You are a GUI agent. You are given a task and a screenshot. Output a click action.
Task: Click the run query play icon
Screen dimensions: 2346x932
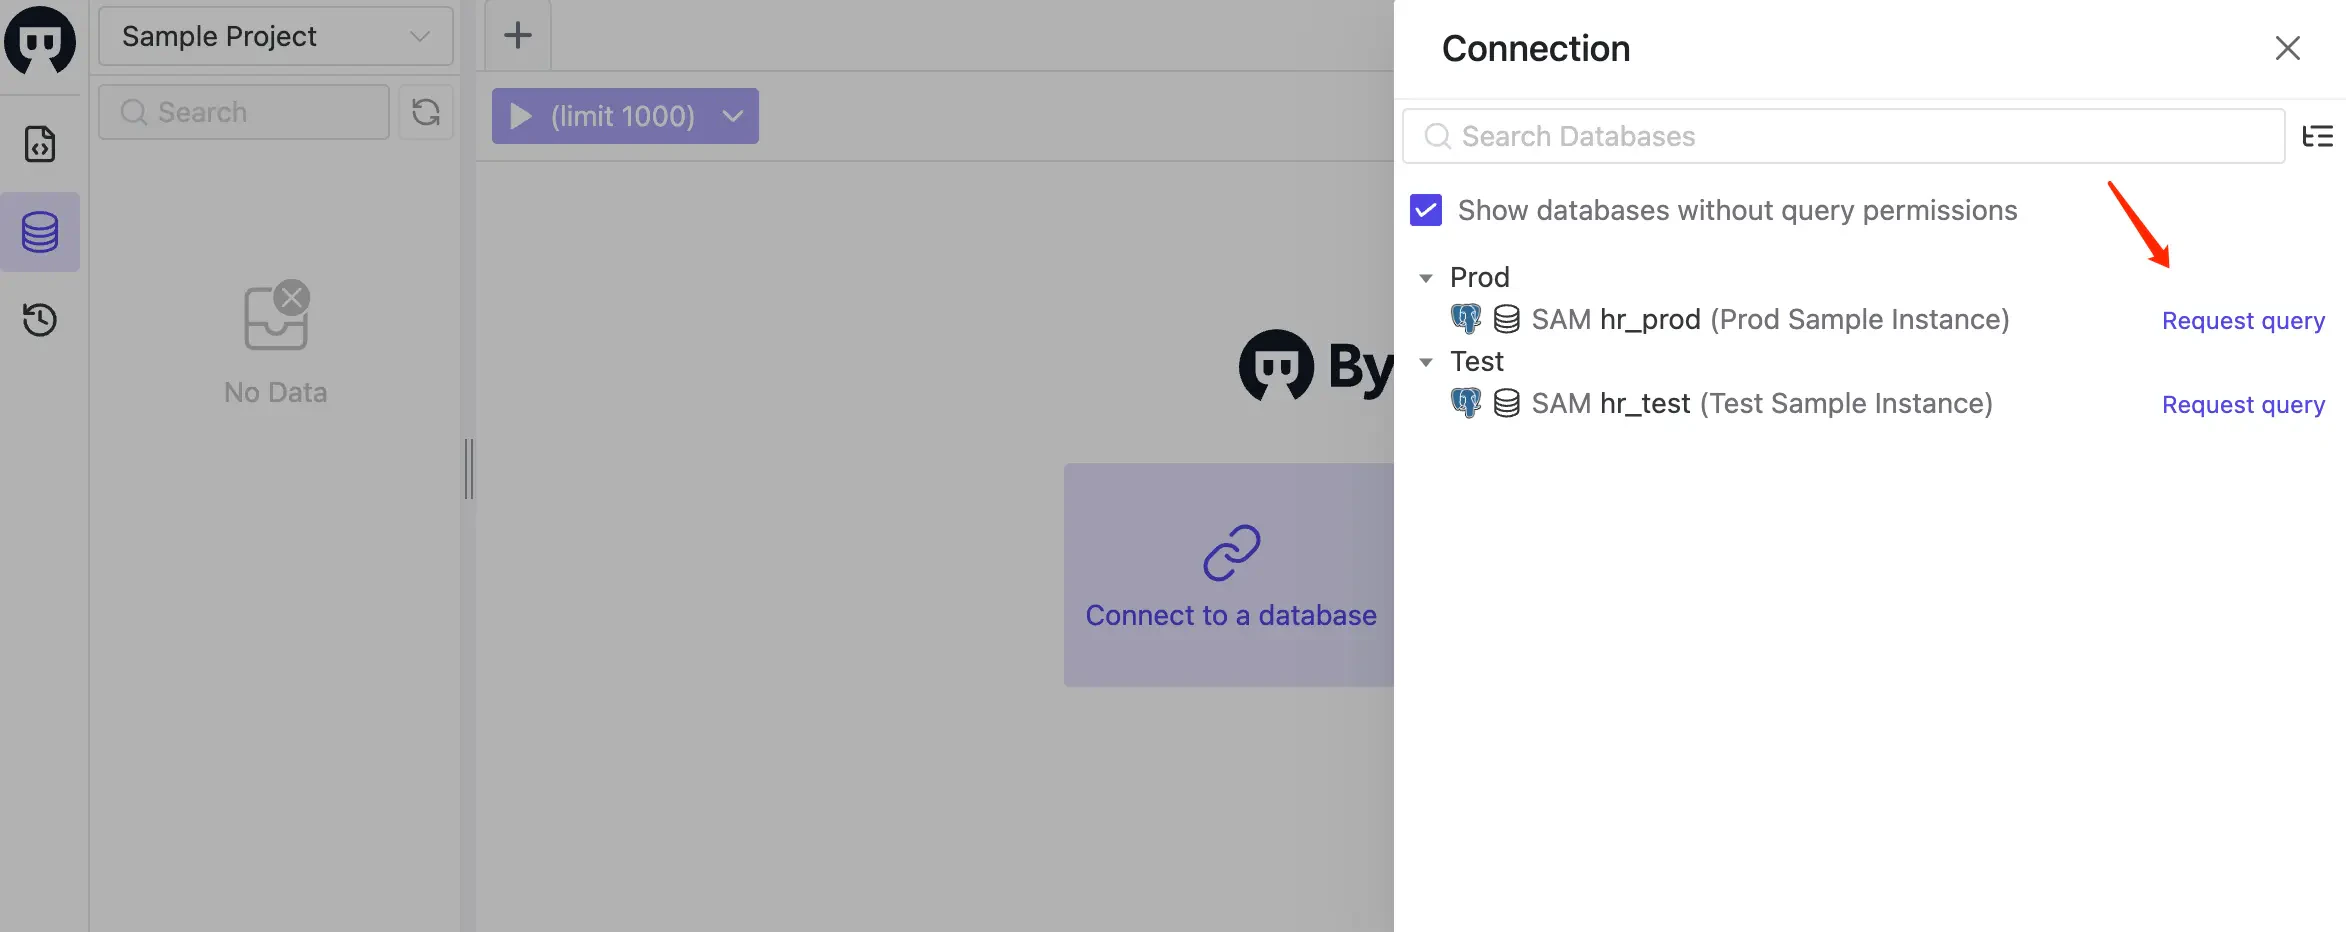(x=521, y=115)
